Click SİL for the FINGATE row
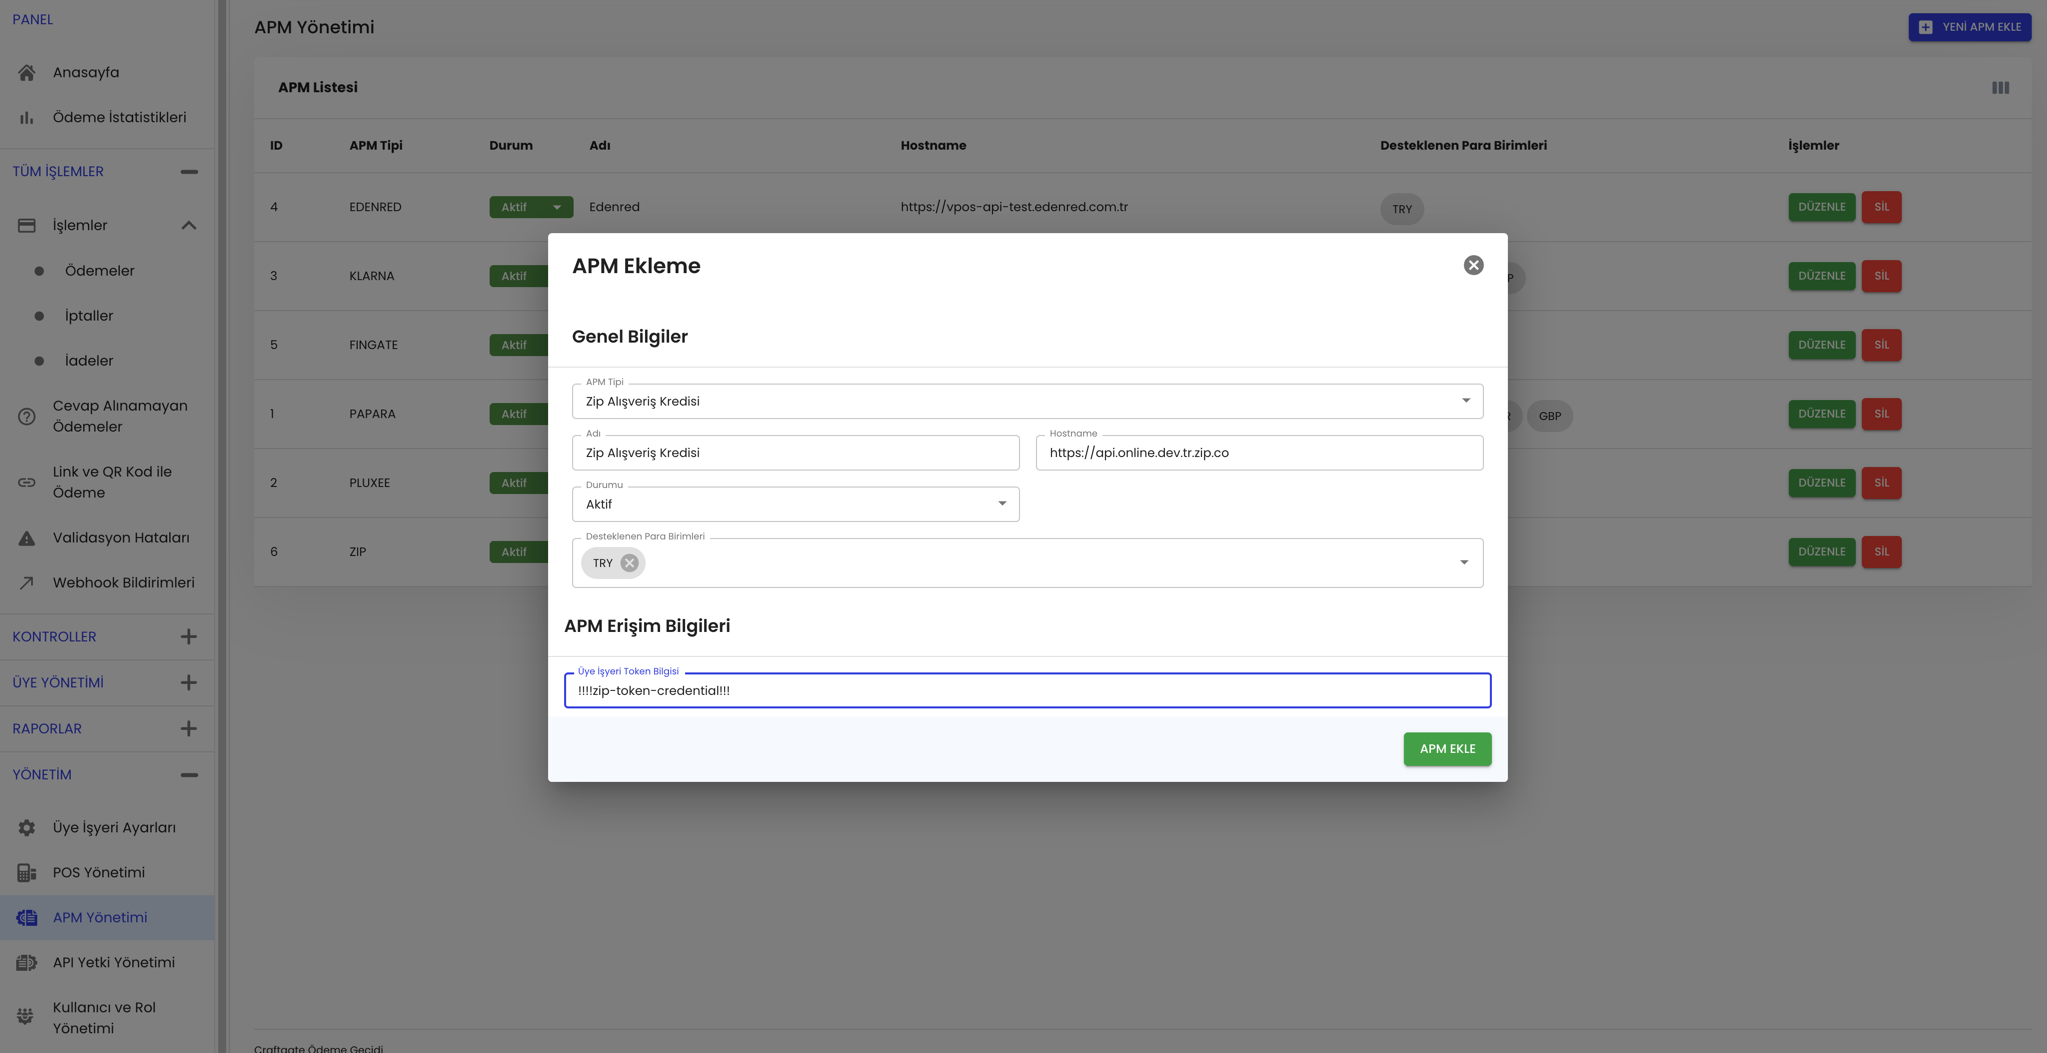This screenshot has height=1053, width=2047. 1881,345
